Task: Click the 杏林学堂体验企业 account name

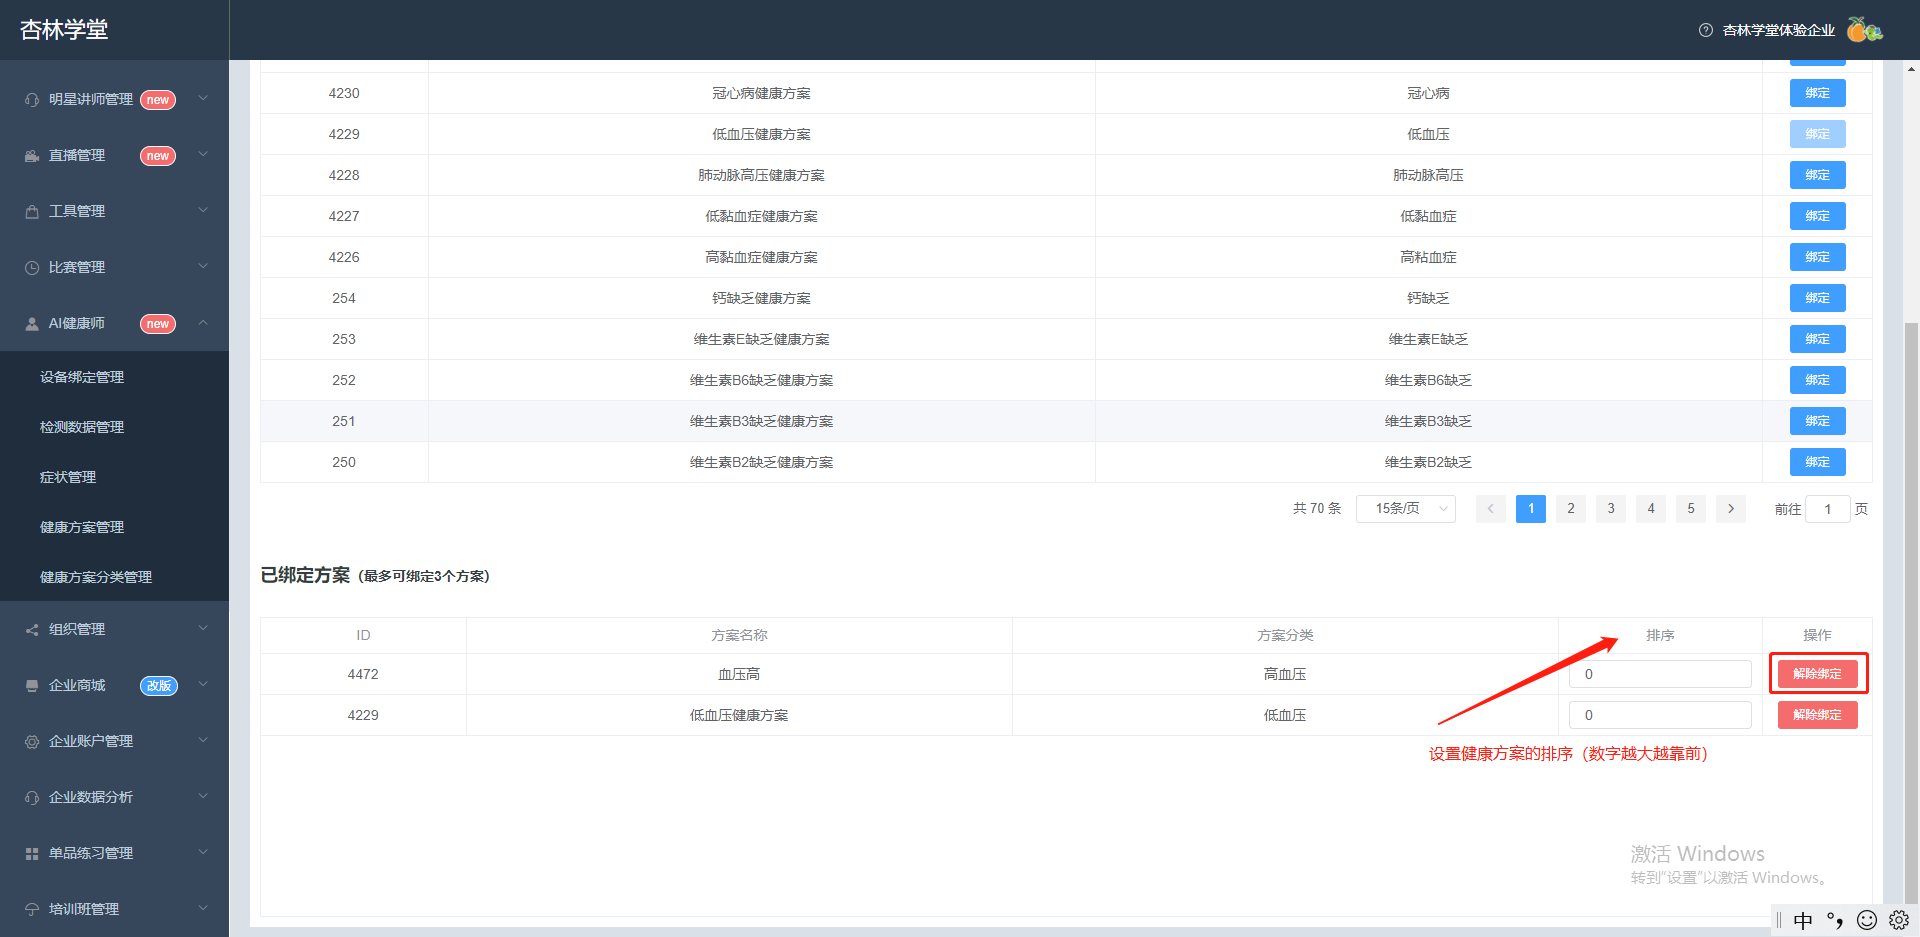Action: tap(1778, 30)
